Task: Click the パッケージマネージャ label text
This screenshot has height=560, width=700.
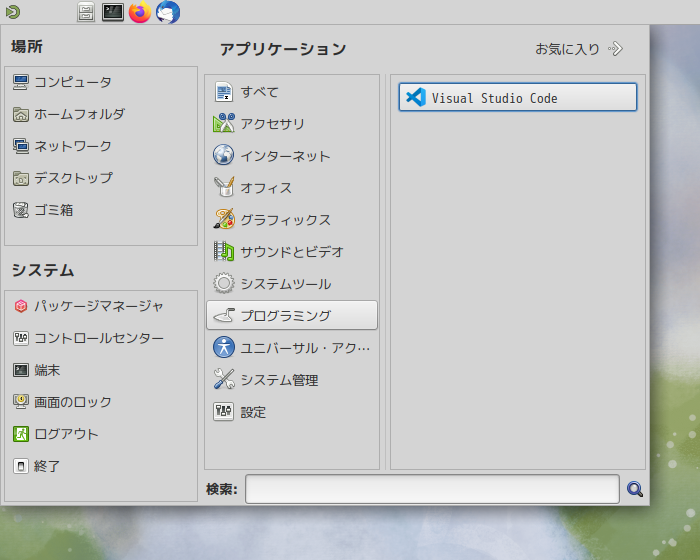Action: [99, 306]
